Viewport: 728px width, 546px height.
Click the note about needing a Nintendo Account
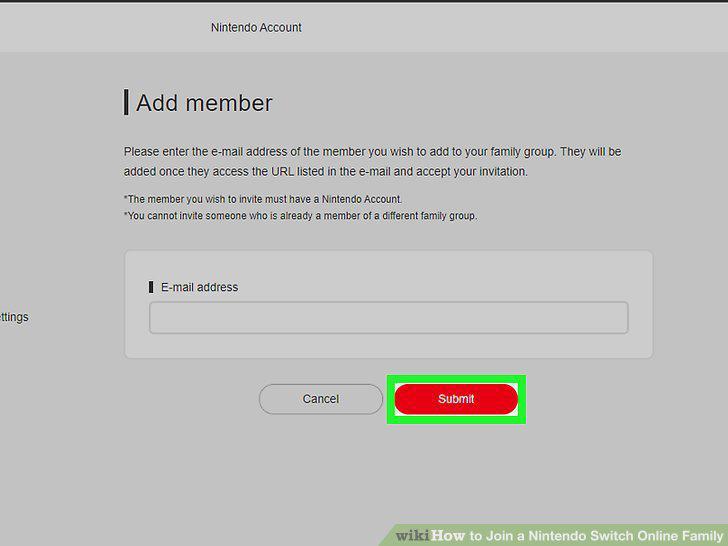263,199
